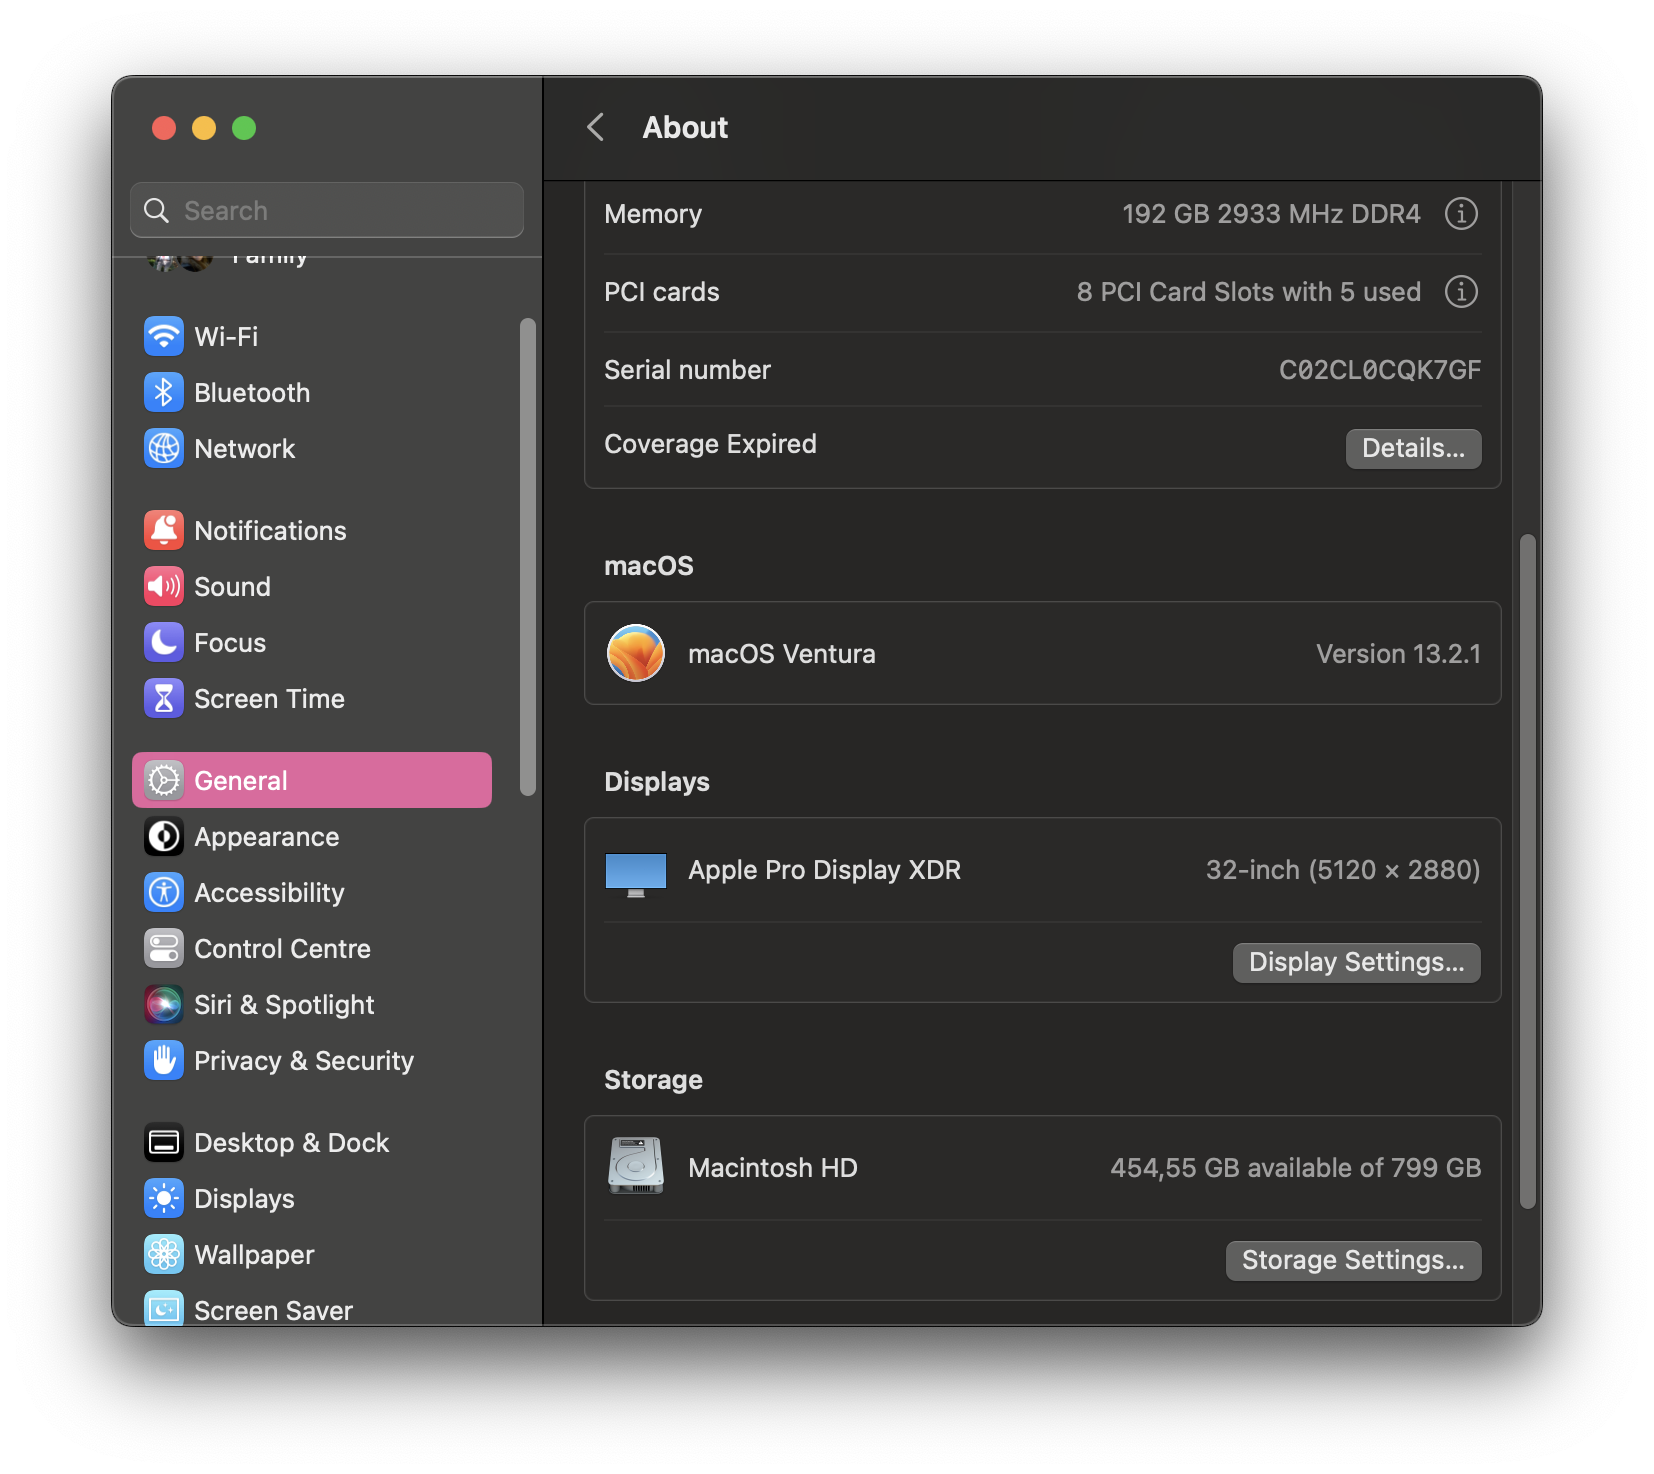Open Privacy & Security settings
The height and width of the screenshot is (1474, 1654).
[312, 1060]
